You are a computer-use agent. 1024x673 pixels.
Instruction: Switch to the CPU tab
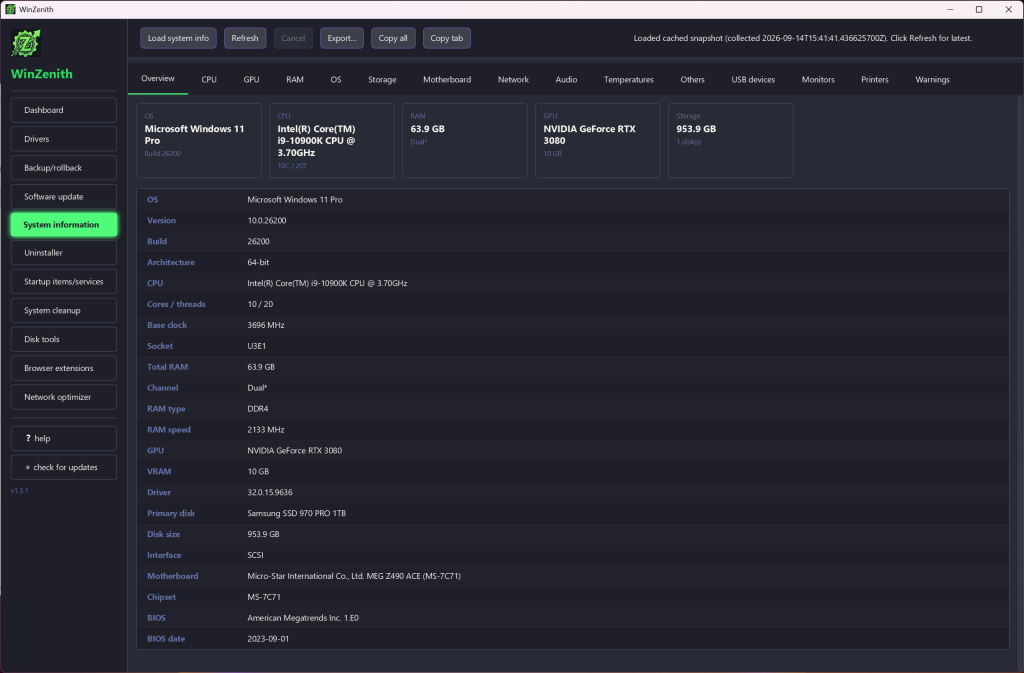209,80
